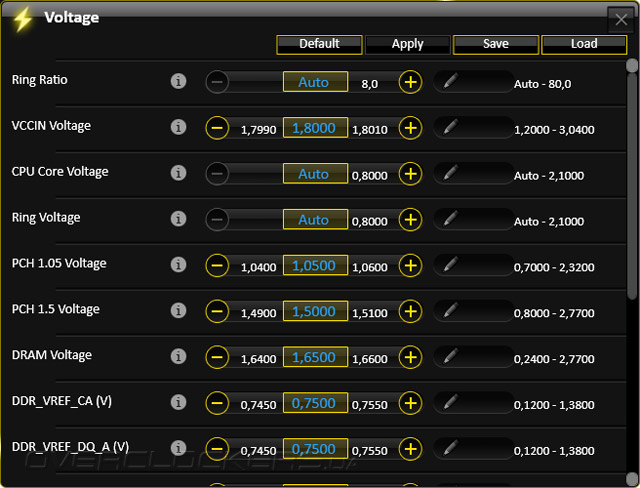Click the 1,2000 - 3,0400 range text
This screenshot has width=640, height=488.
click(554, 130)
